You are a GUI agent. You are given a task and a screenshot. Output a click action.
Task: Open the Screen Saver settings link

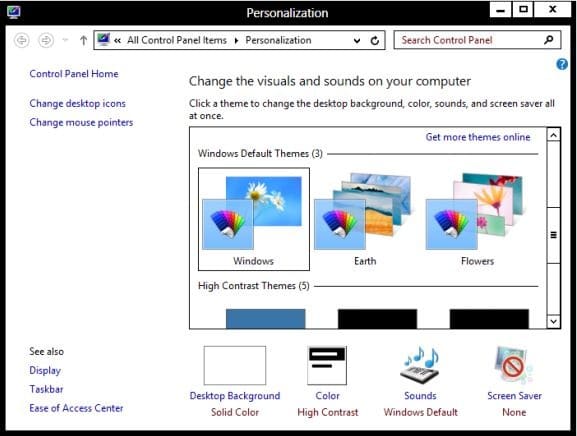pos(514,396)
